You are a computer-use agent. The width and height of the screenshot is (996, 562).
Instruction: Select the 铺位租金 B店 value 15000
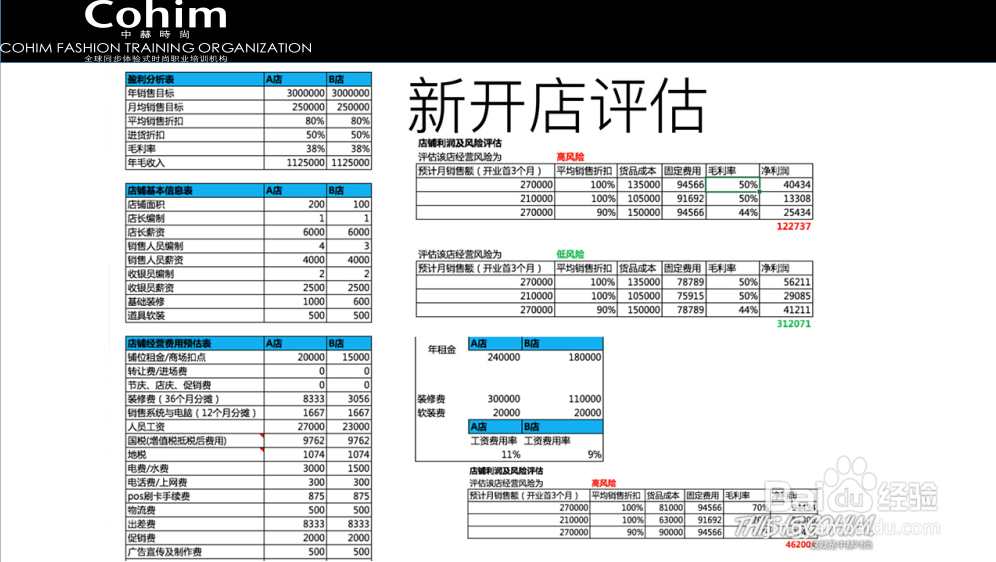point(356,358)
